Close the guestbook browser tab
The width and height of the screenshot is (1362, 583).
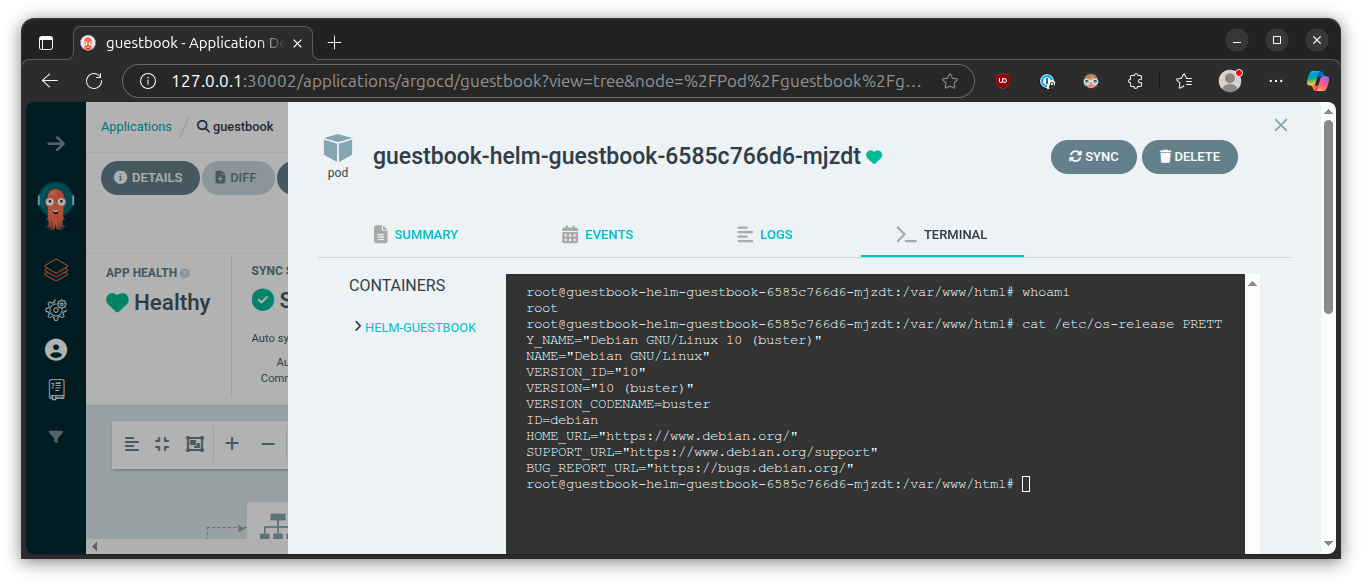tap(299, 43)
